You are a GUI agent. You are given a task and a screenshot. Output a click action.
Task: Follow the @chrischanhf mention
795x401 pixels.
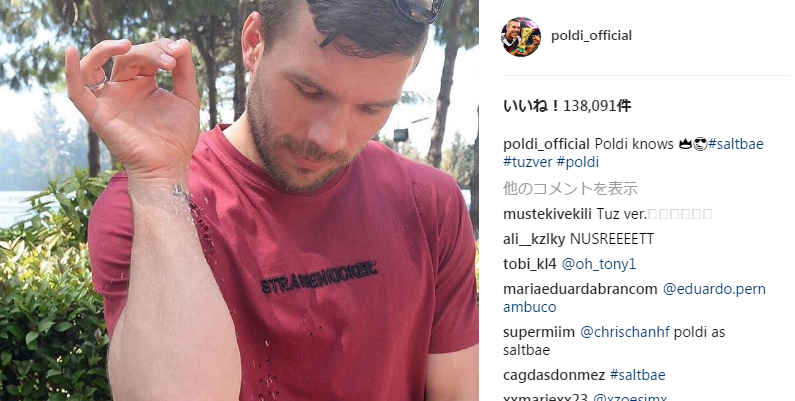[x=625, y=333]
